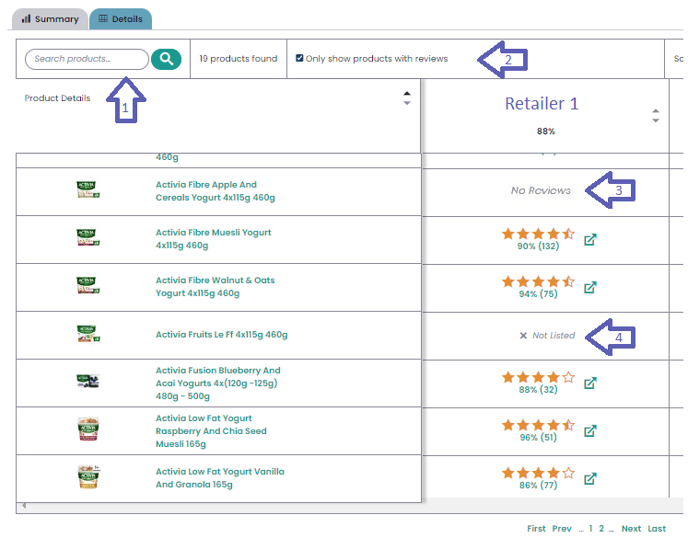Open external link for Activia Fusion Blueberry reviews

(590, 383)
